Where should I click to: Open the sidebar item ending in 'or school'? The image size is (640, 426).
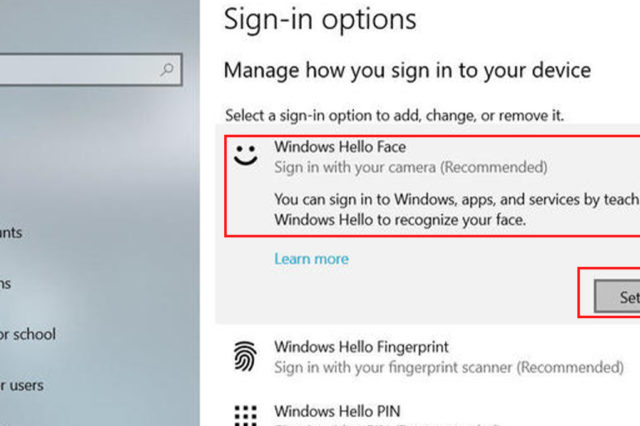(28, 334)
